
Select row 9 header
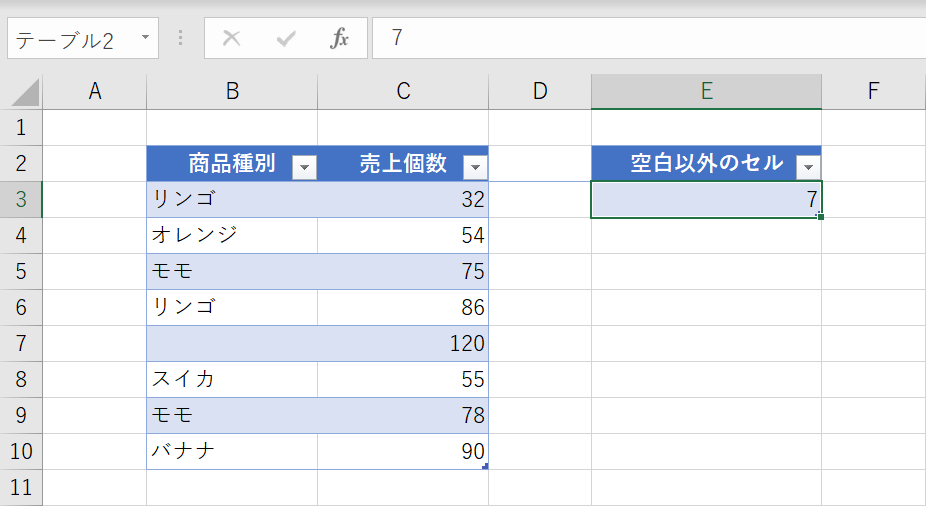[x=21, y=416]
